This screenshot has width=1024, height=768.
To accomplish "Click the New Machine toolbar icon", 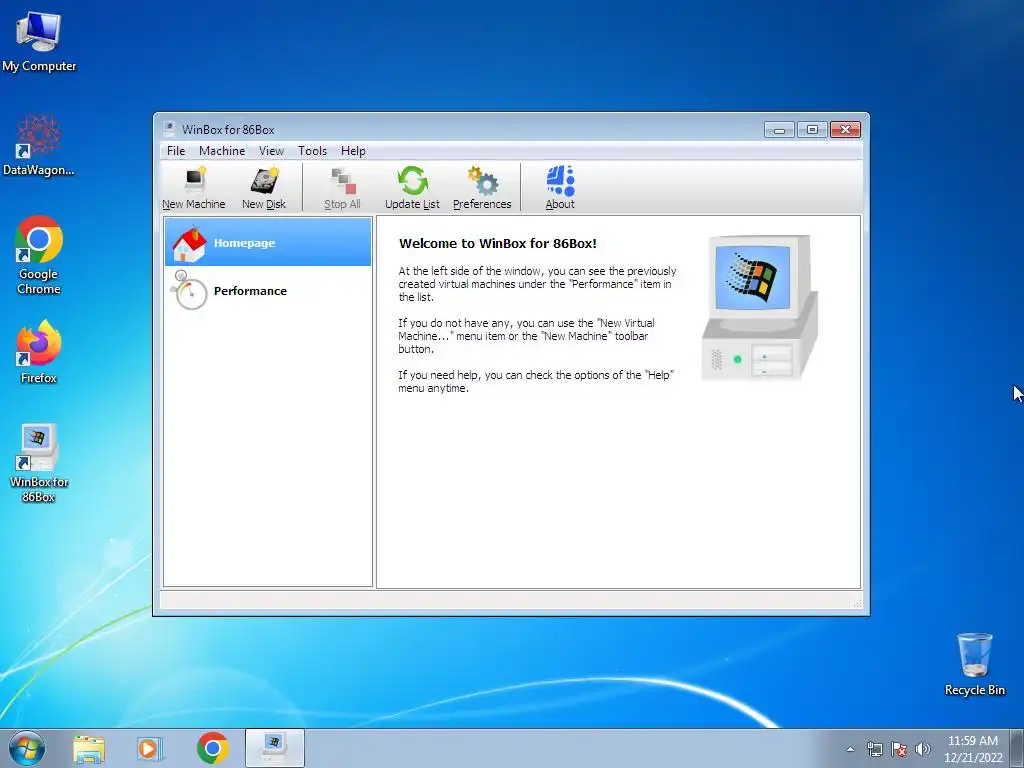I will (193, 187).
